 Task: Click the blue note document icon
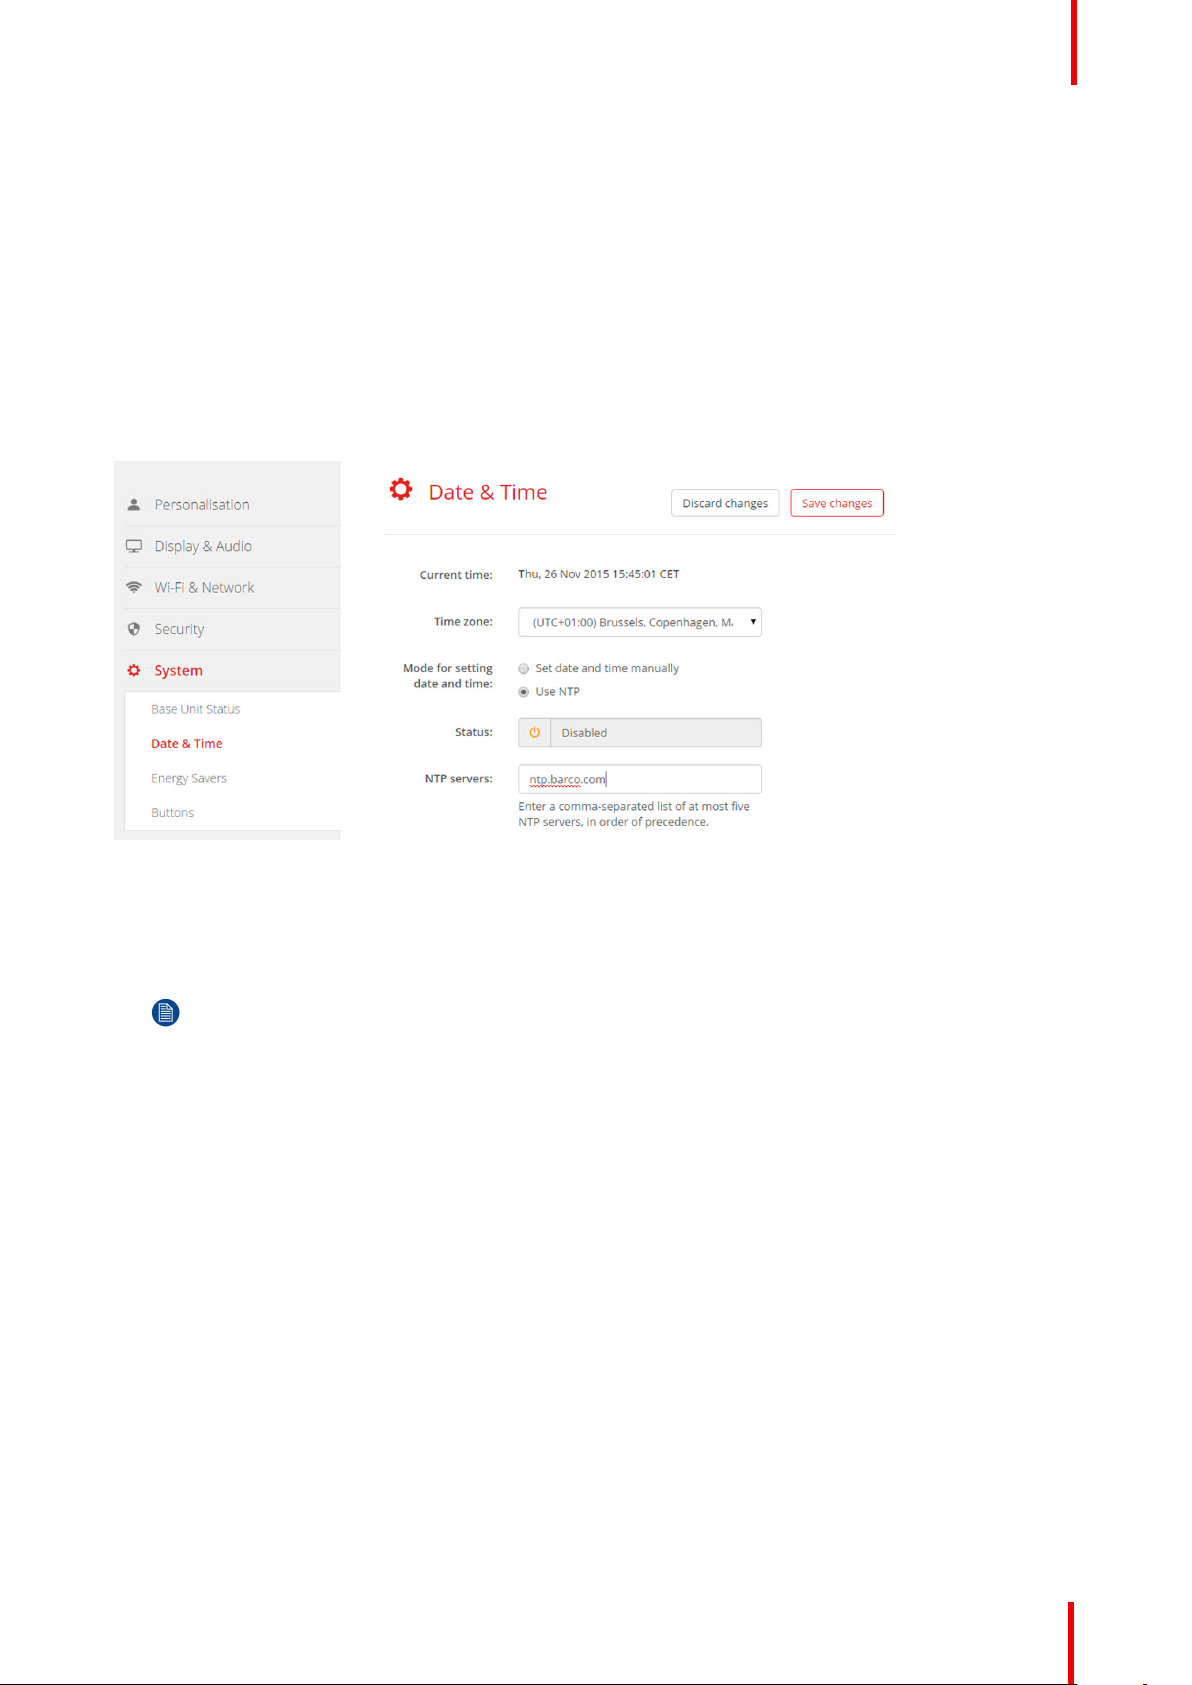pyautogui.click(x=165, y=1013)
